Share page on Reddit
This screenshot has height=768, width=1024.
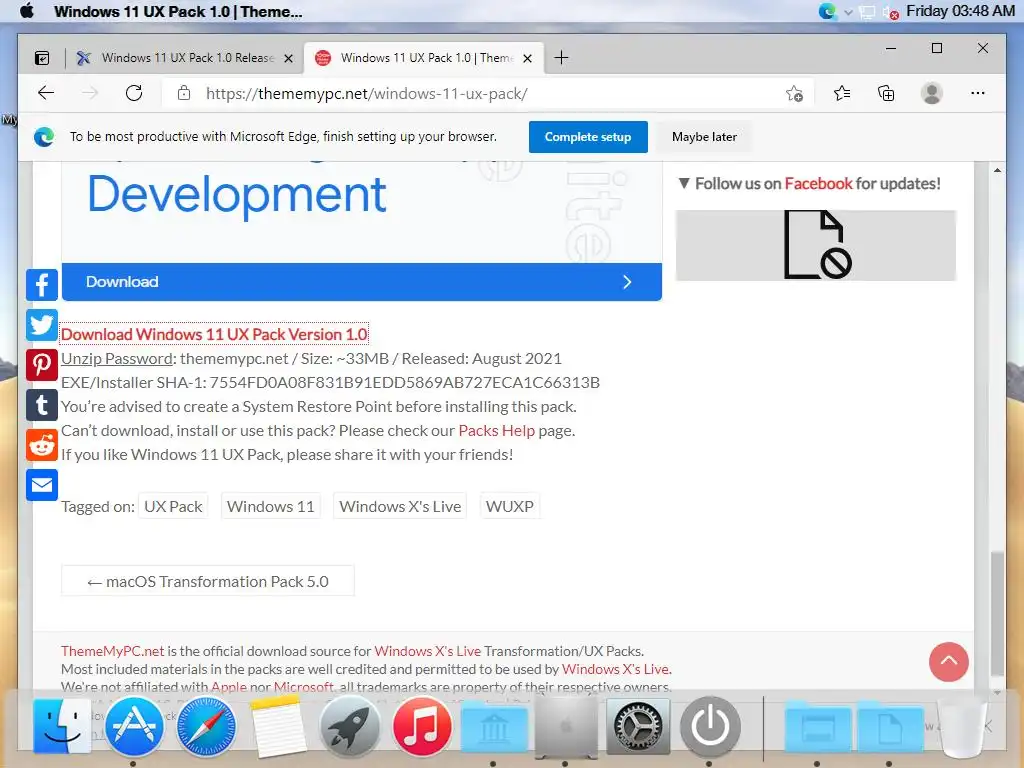click(42, 445)
